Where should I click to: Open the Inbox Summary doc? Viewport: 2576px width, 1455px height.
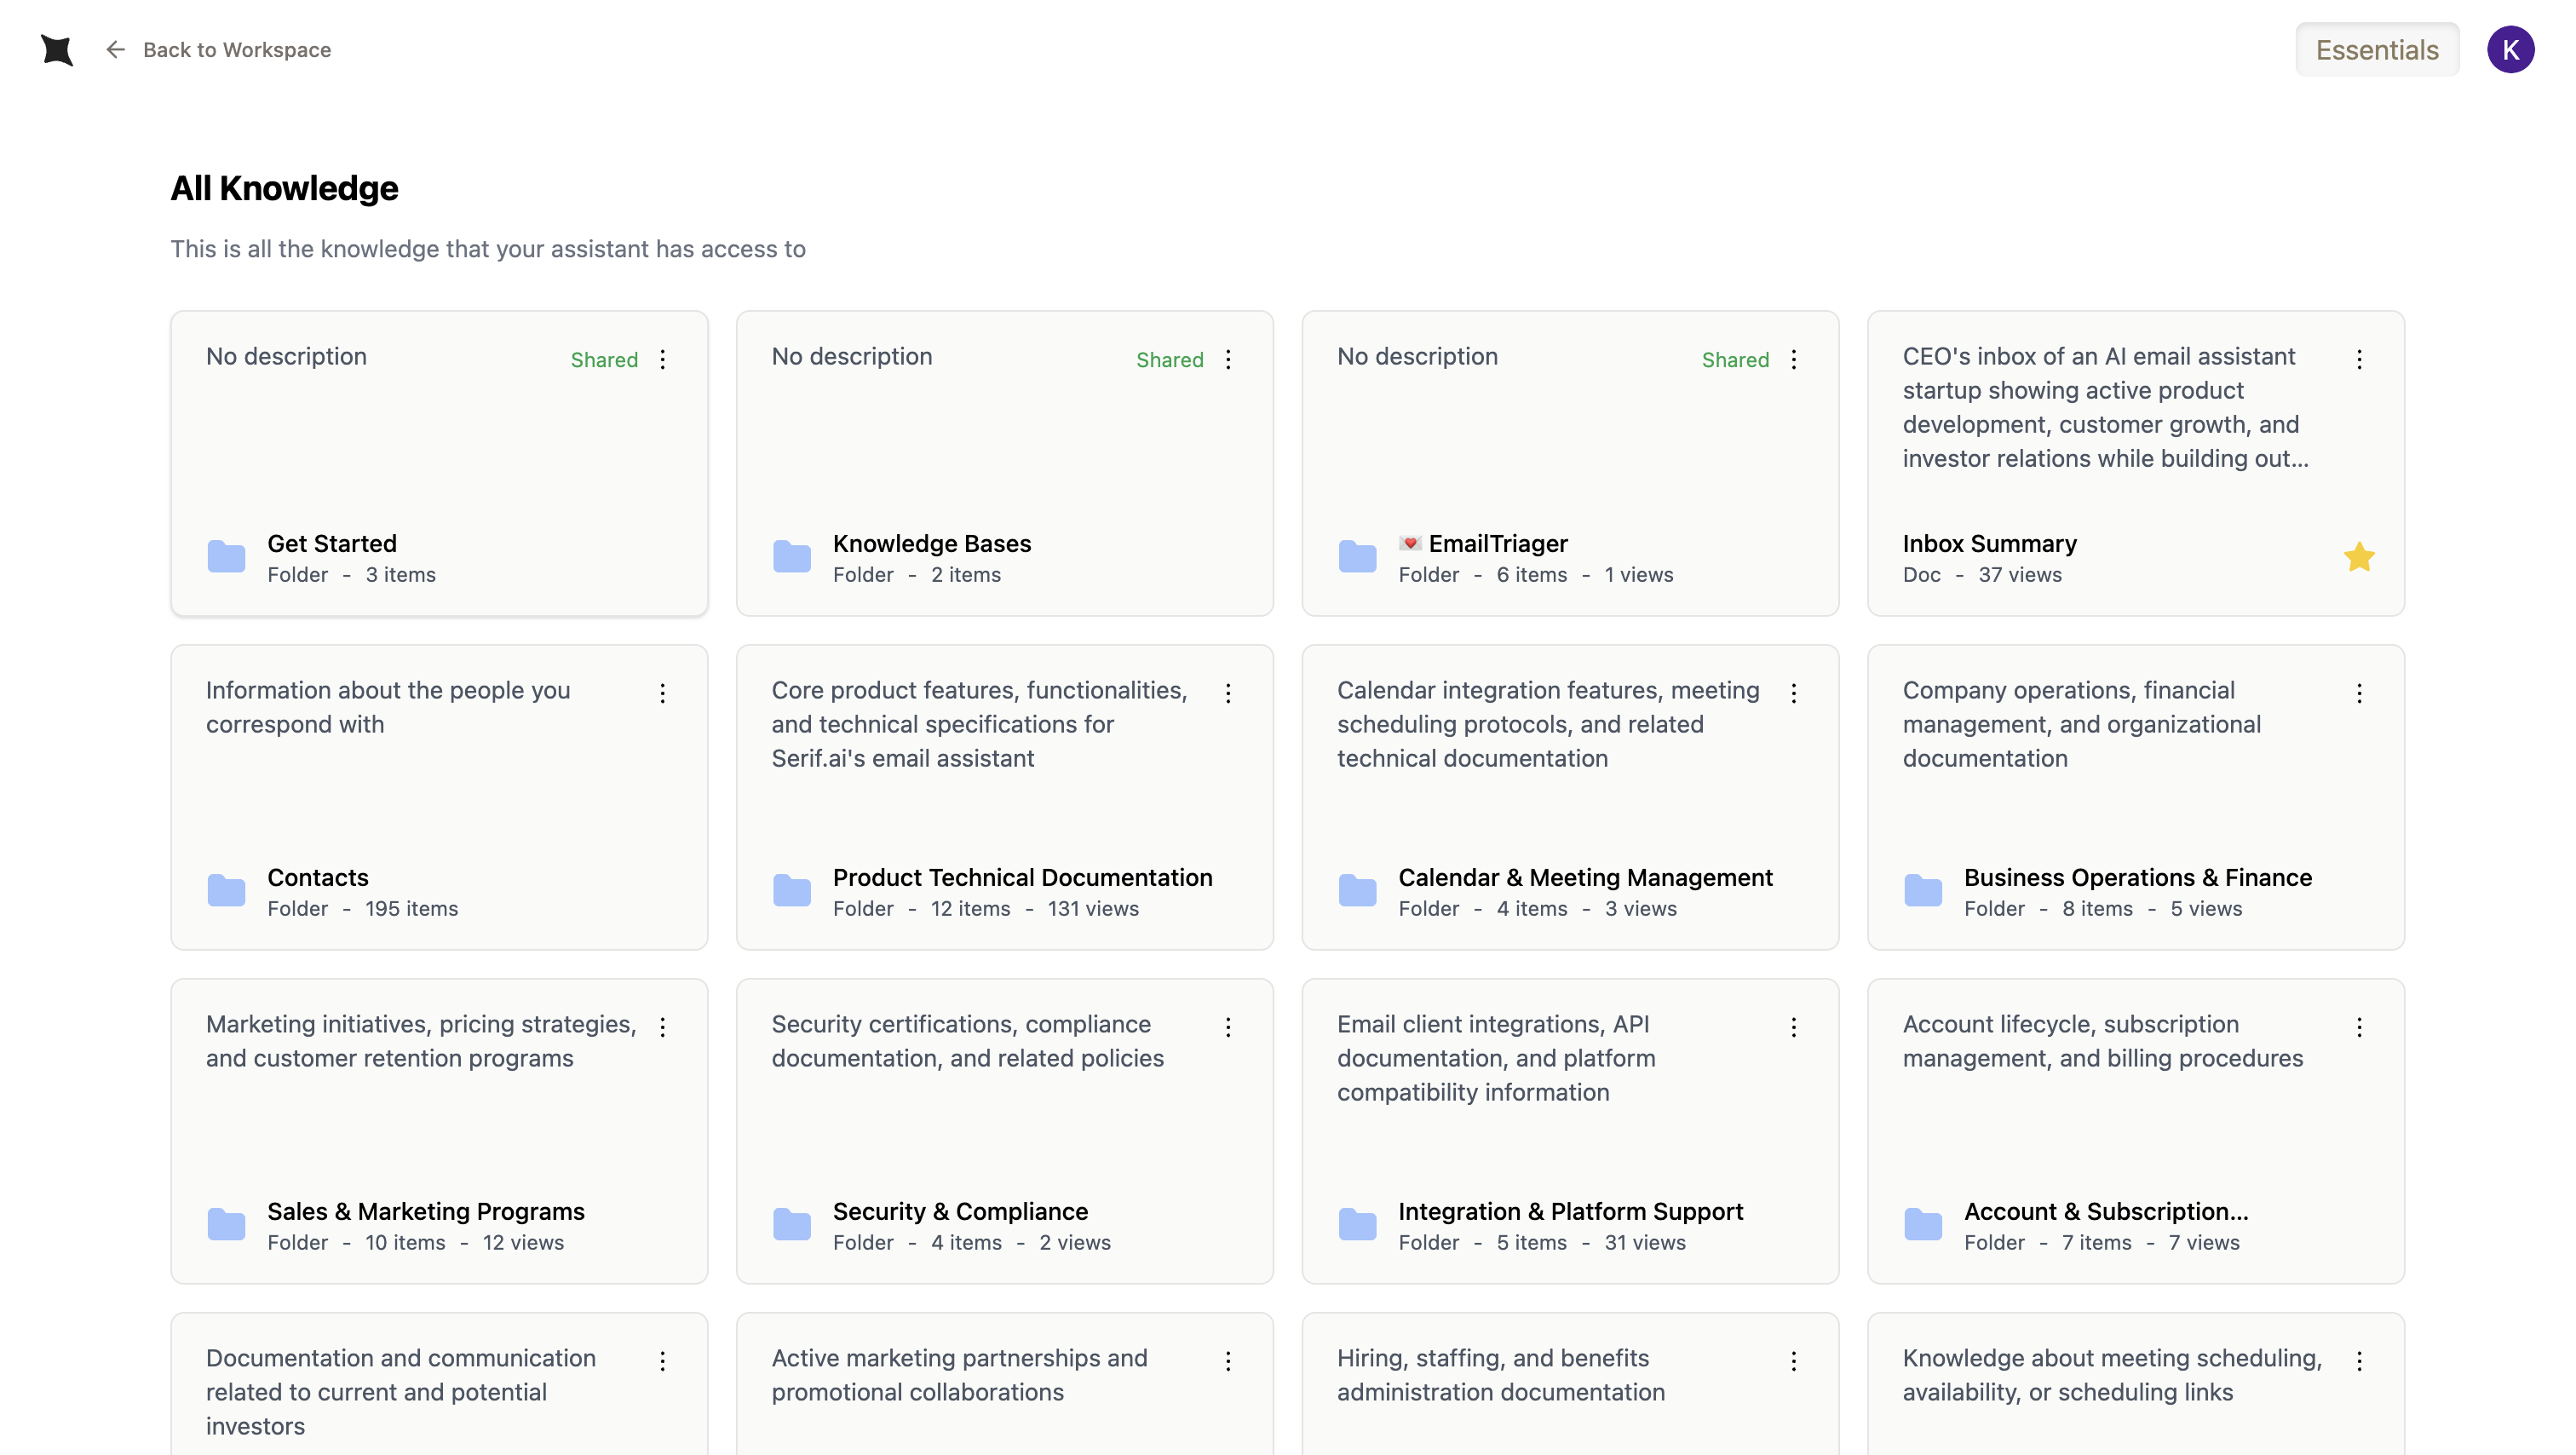click(1989, 544)
